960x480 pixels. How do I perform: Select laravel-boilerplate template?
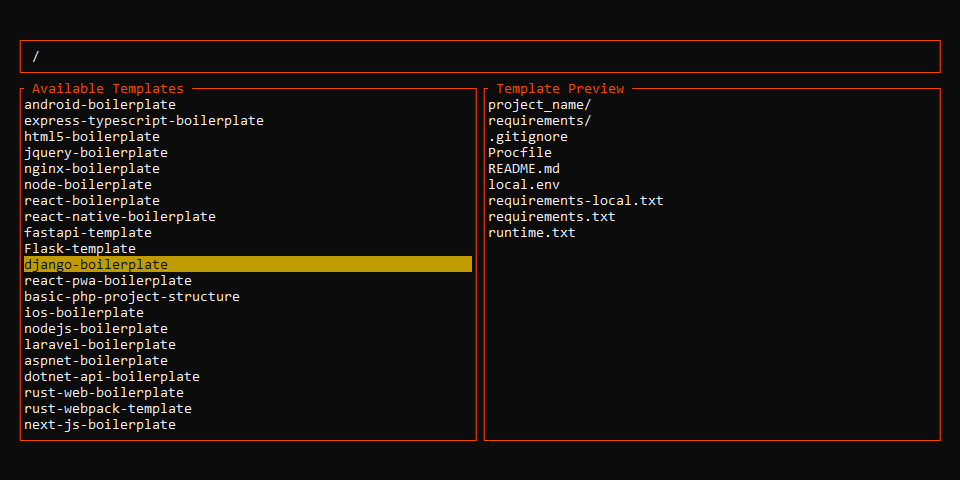(x=100, y=344)
